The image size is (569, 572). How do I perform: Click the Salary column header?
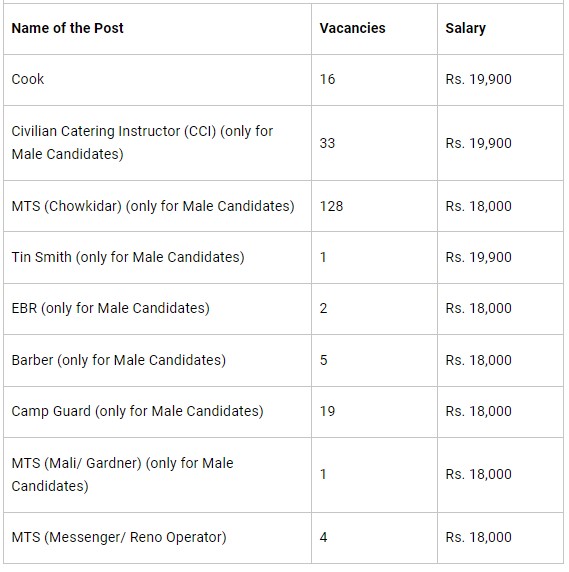point(465,28)
